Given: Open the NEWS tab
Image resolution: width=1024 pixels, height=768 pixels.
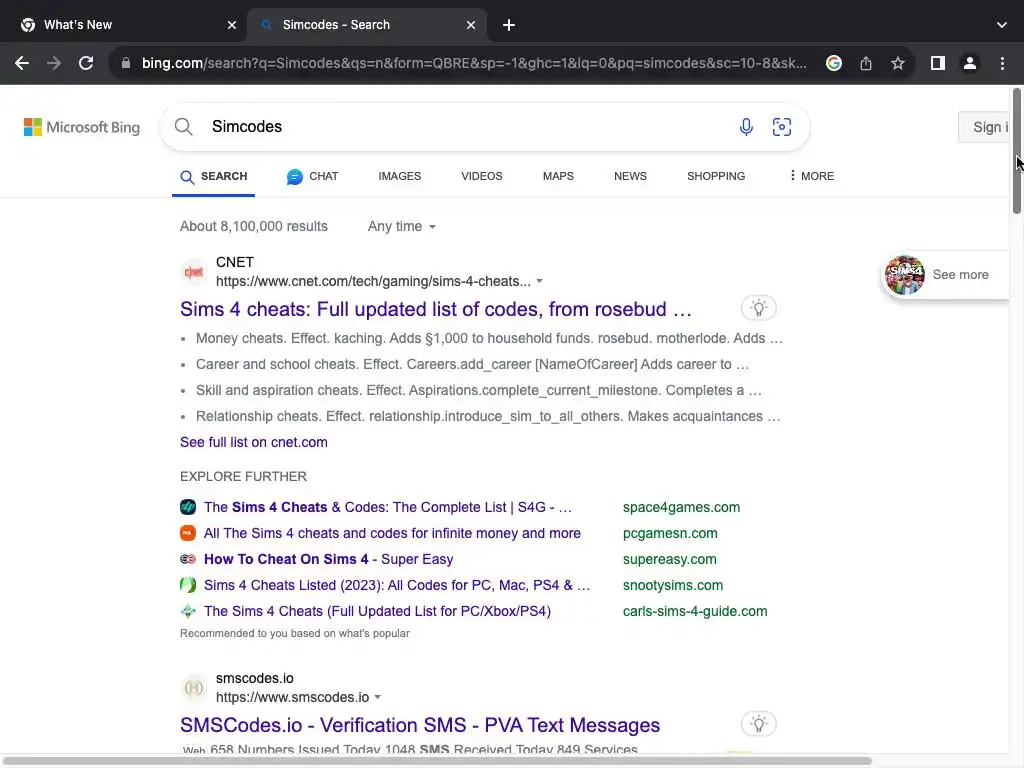Looking at the screenshot, I should pos(630,176).
